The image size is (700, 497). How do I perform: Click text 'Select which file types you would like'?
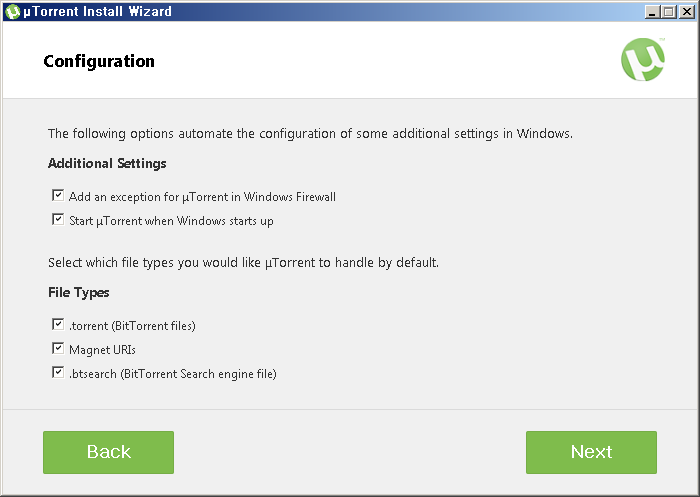tap(154, 263)
